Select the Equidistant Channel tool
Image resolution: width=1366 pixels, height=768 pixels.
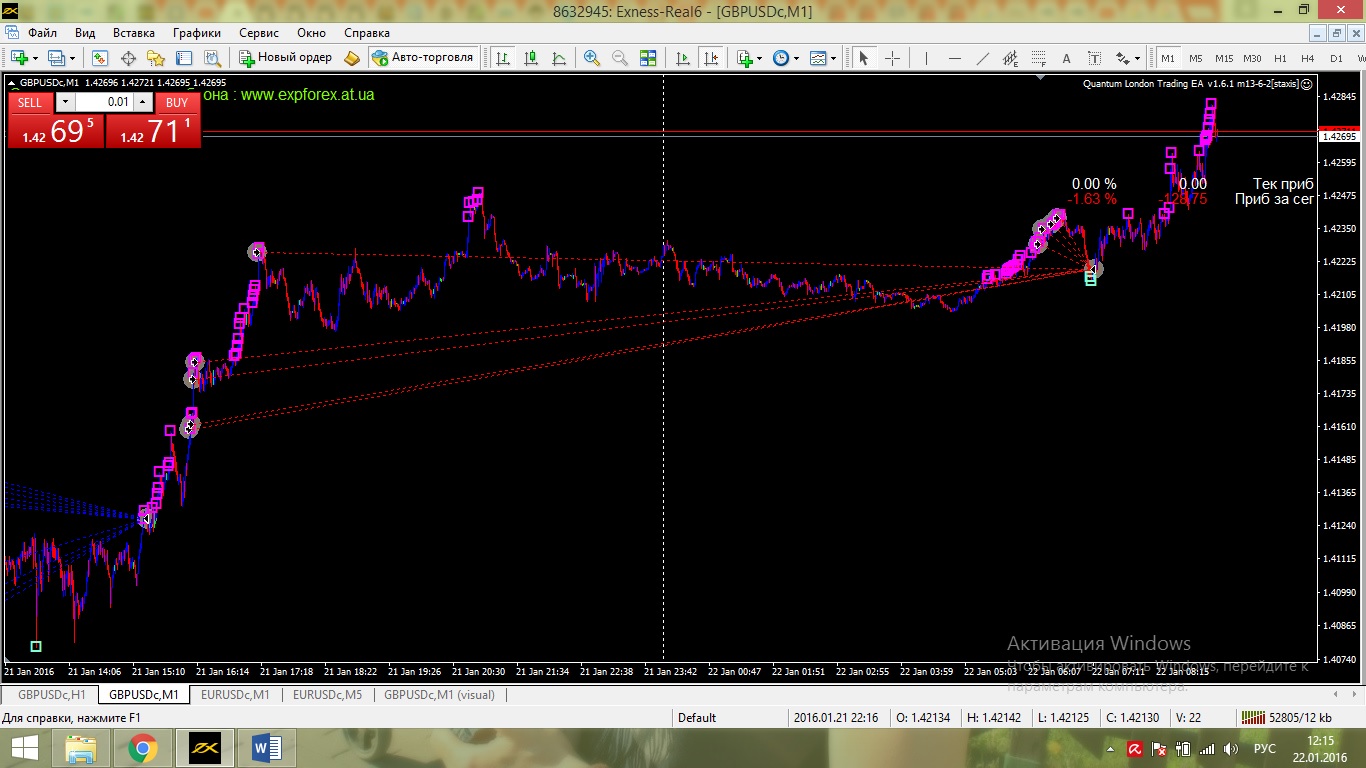[1010, 58]
